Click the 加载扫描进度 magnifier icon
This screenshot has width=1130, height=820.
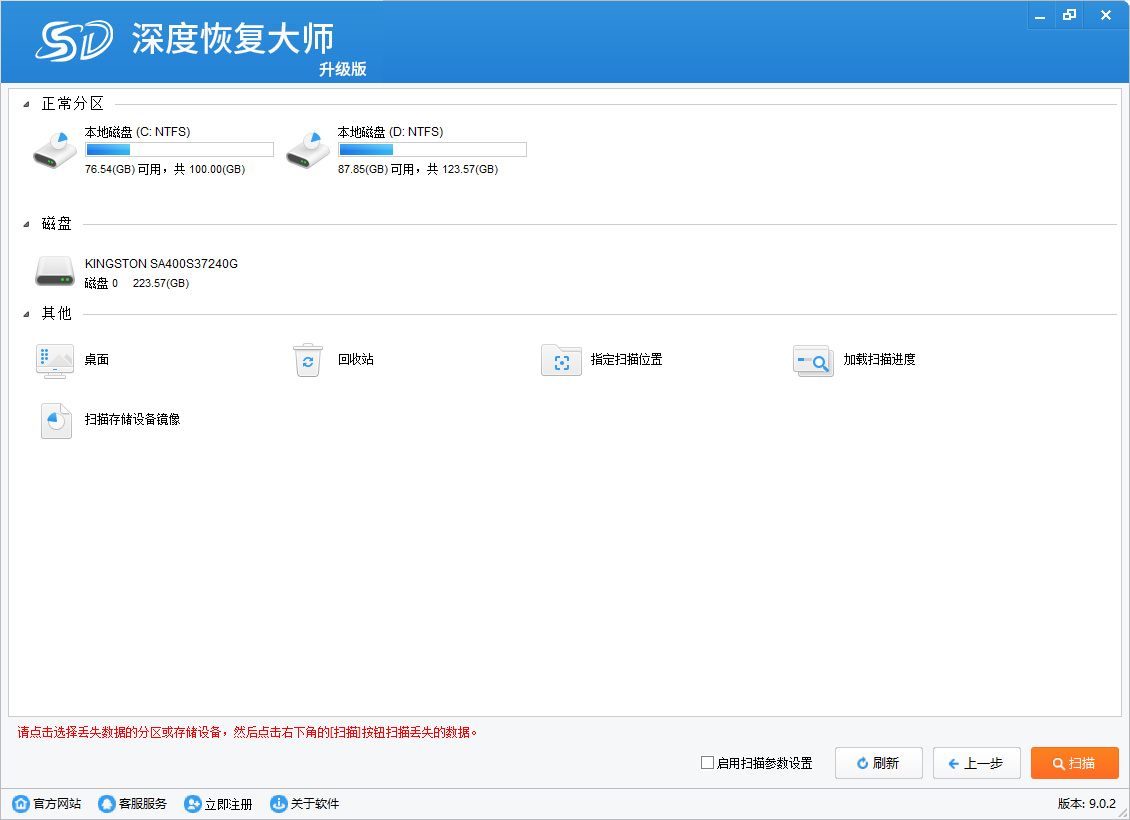(813, 360)
